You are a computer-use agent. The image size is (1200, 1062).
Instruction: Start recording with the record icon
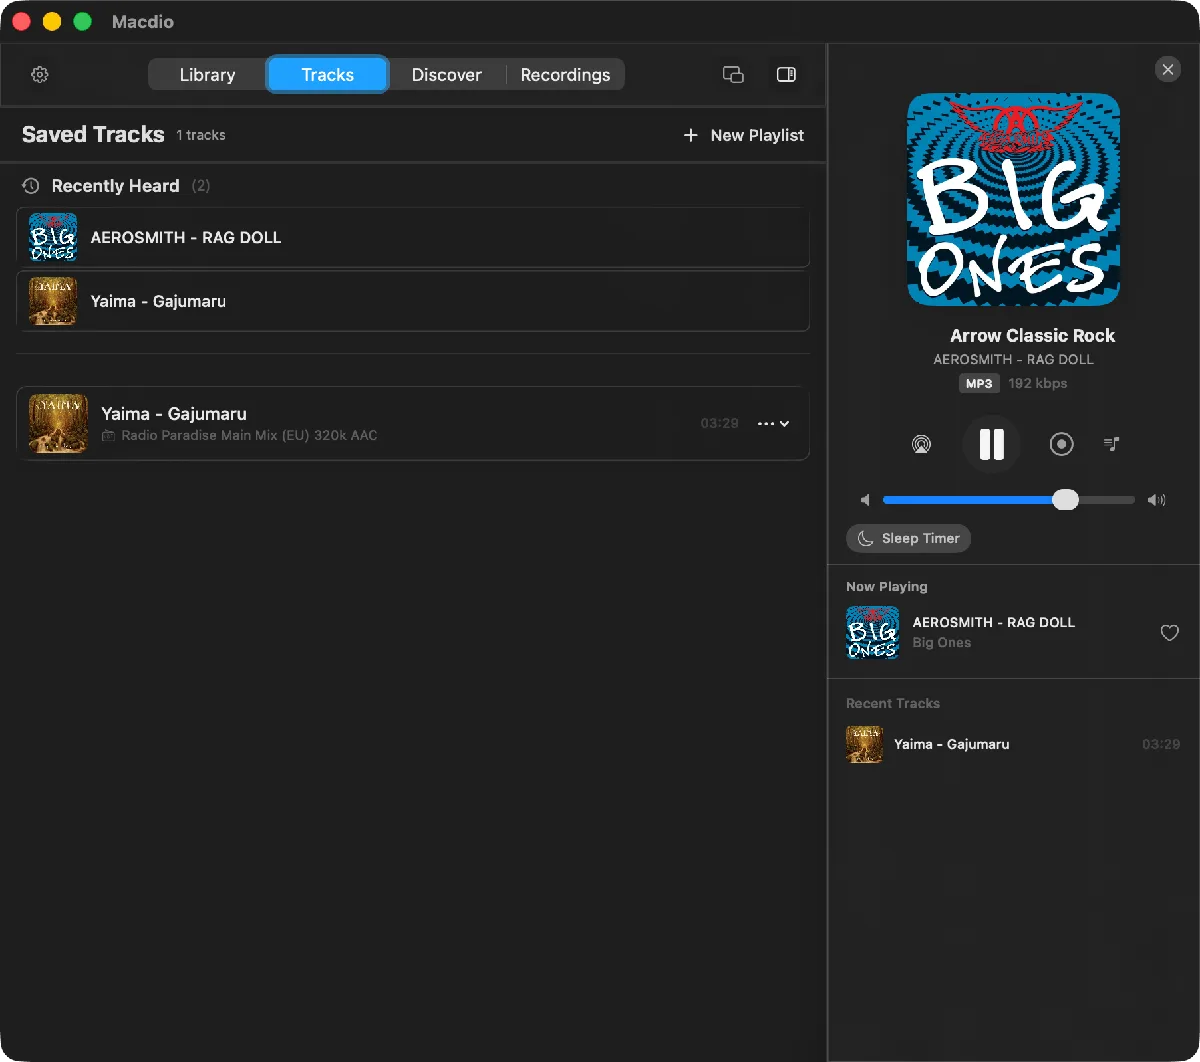point(1061,444)
